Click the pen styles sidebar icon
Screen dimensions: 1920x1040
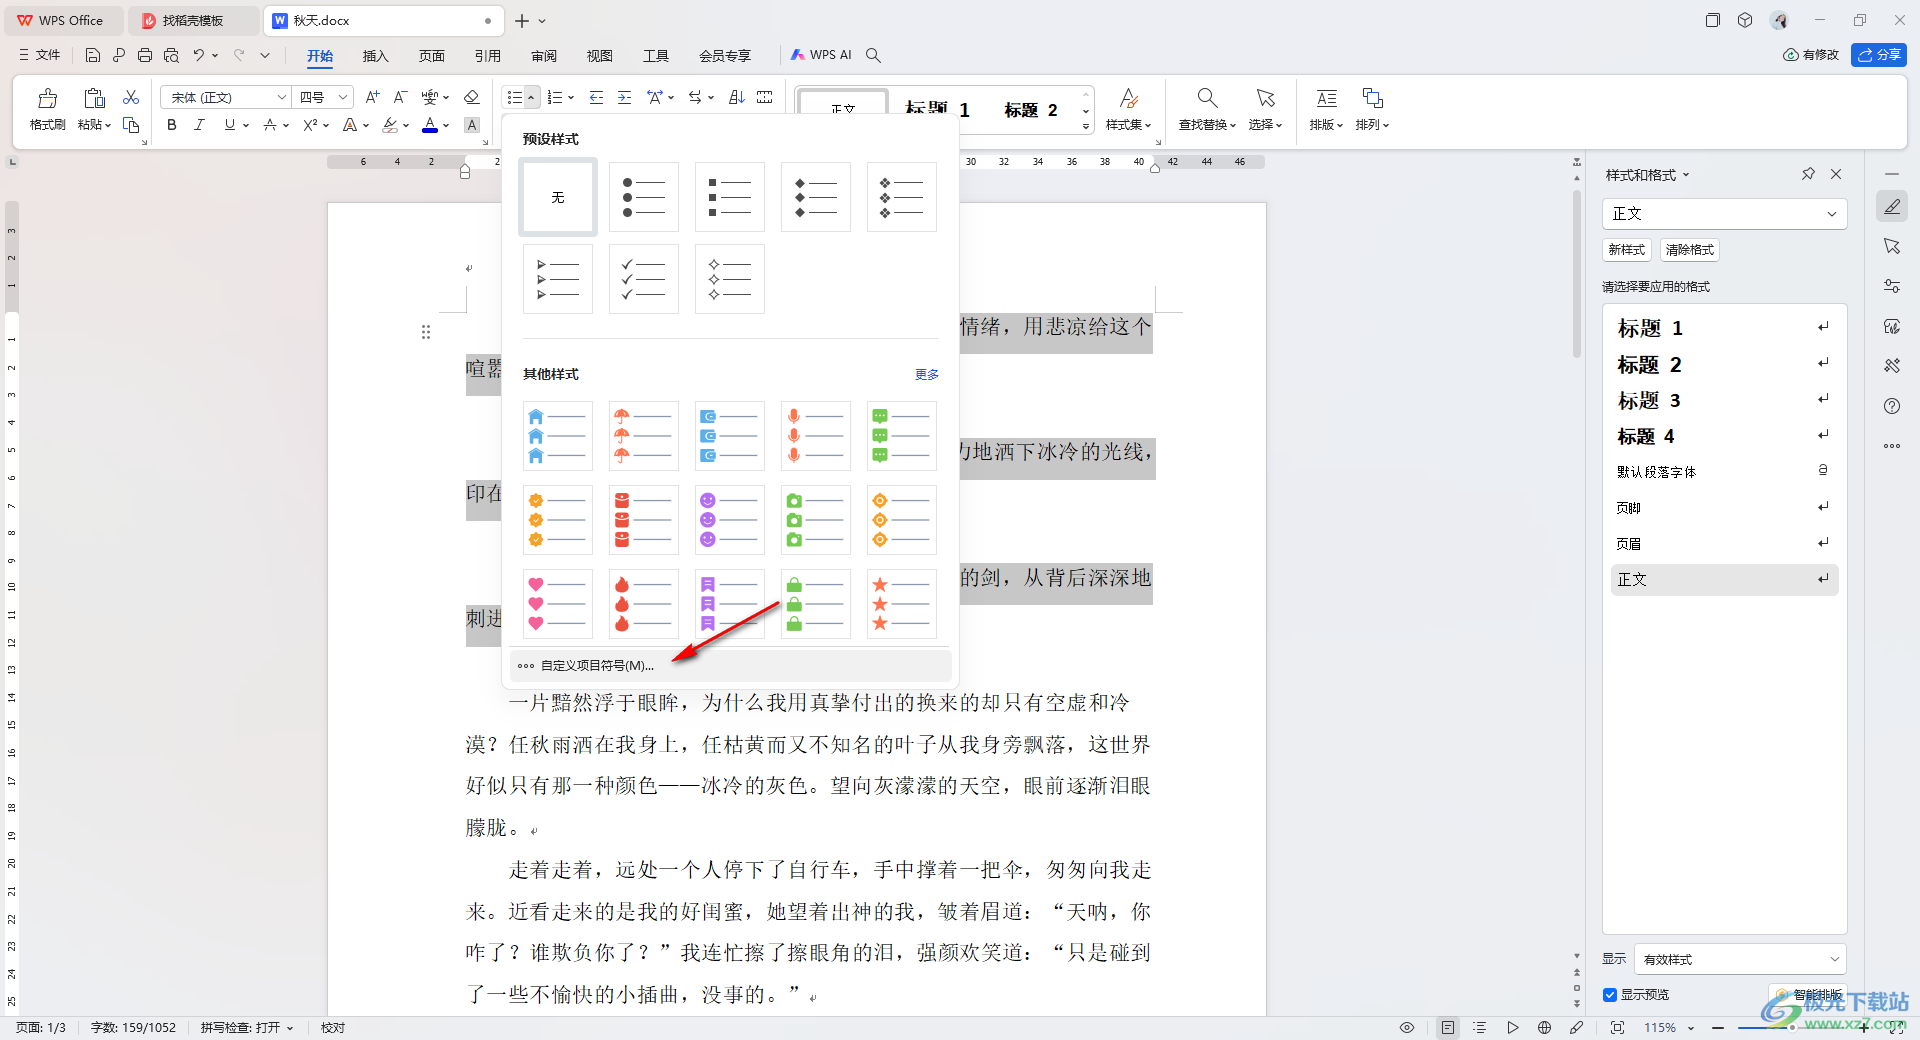pos(1892,206)
